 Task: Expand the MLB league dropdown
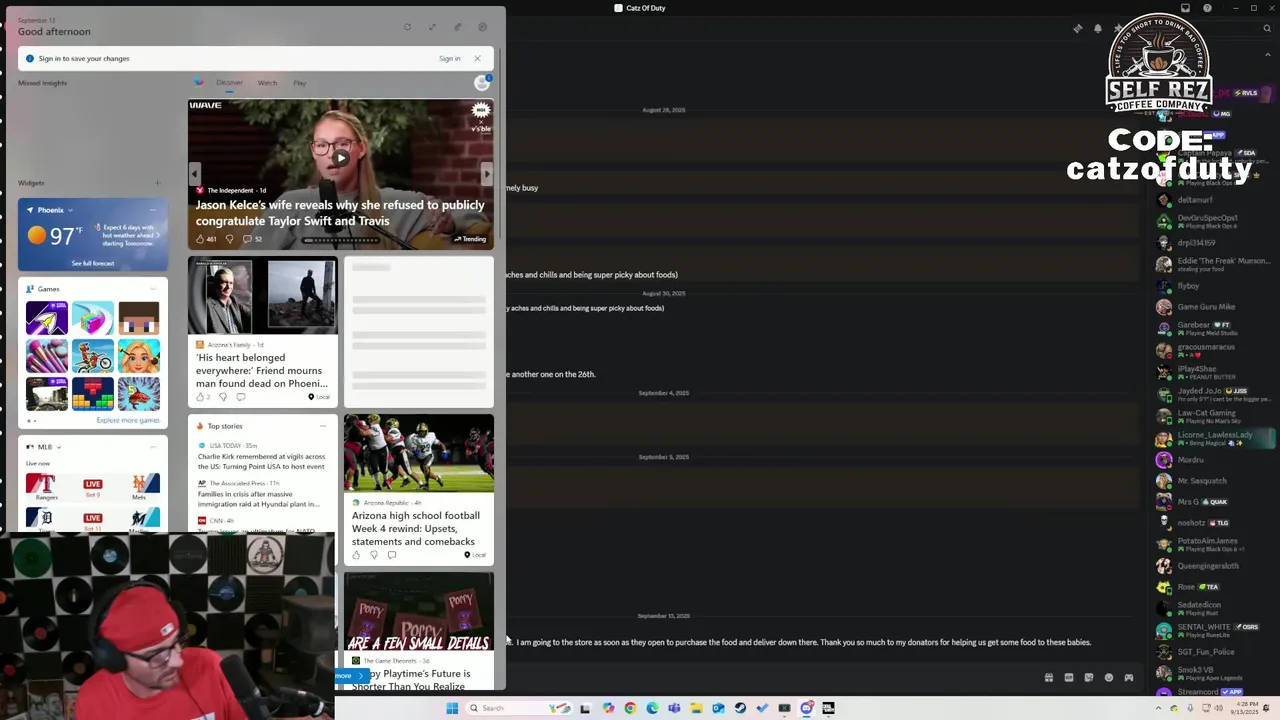pos(59,447)
